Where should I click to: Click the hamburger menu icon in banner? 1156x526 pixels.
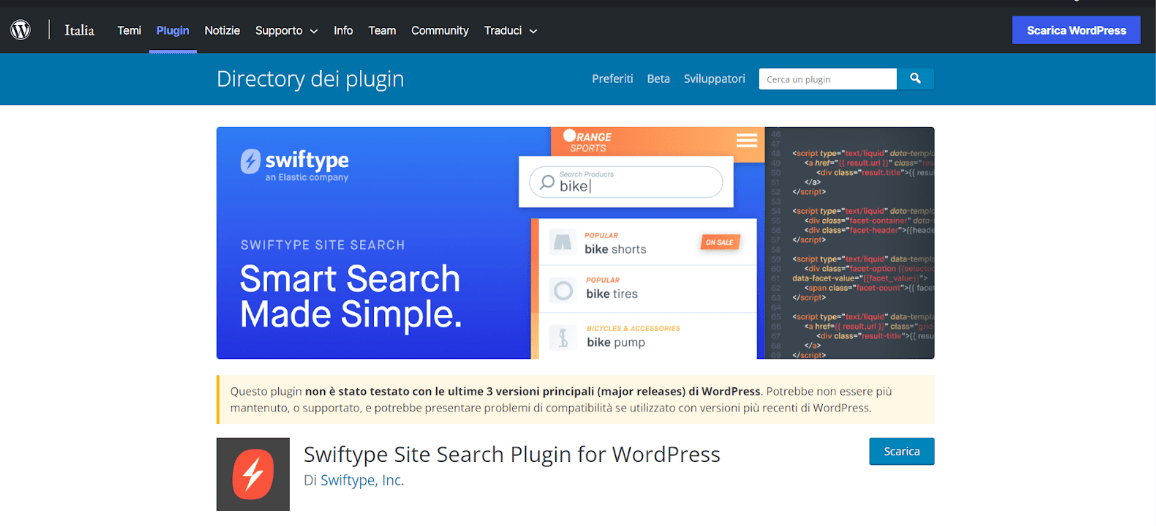tap(746, 140)
